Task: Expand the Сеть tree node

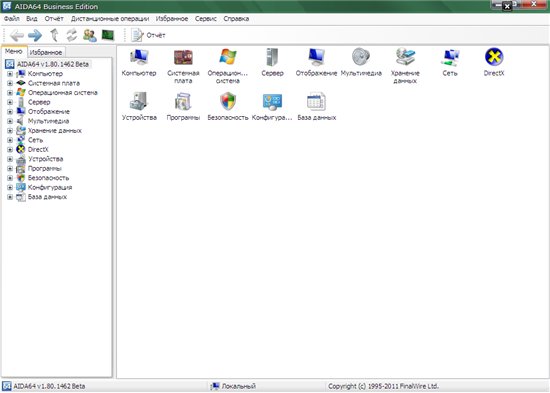Action: click(x=10, y=140)
